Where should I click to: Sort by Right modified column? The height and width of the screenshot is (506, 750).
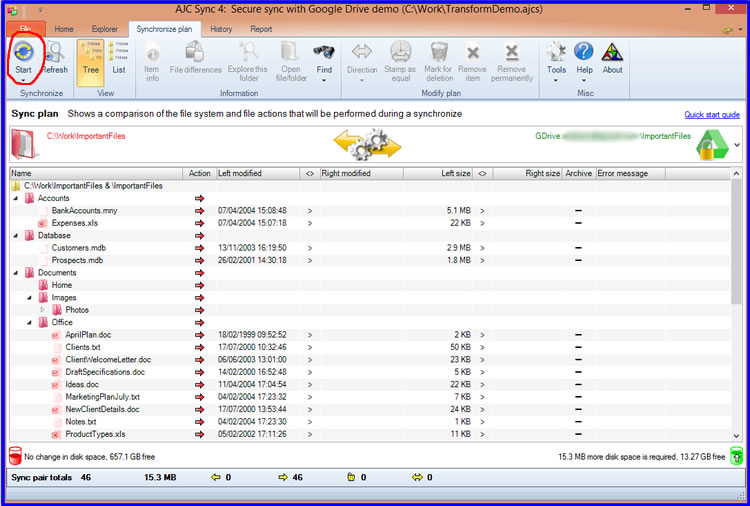click(362, 173)
